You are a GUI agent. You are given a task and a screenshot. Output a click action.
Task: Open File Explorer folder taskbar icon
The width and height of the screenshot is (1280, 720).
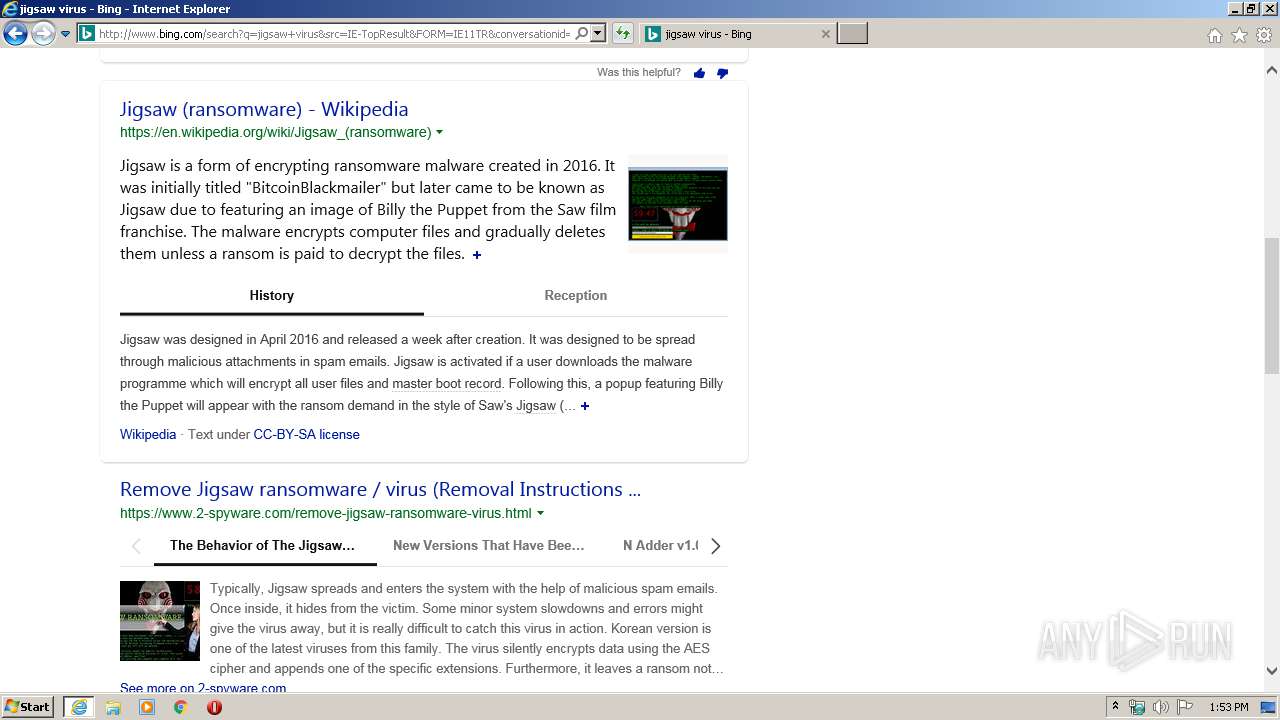[113, 707]
